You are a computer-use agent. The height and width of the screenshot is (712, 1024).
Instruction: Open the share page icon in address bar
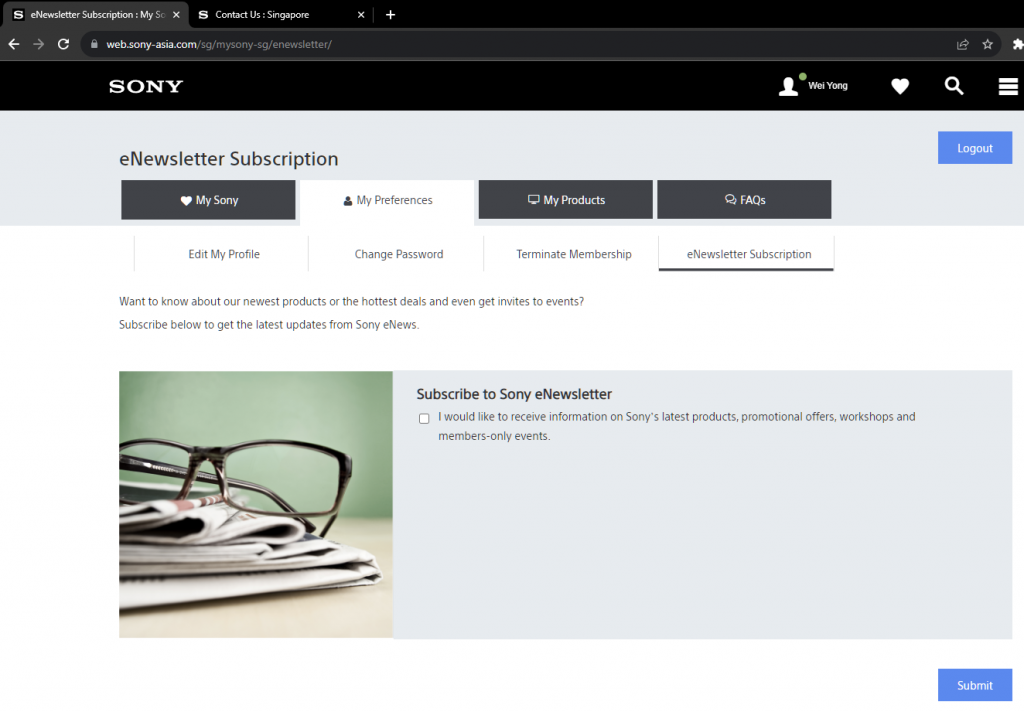tap(963, 44)
